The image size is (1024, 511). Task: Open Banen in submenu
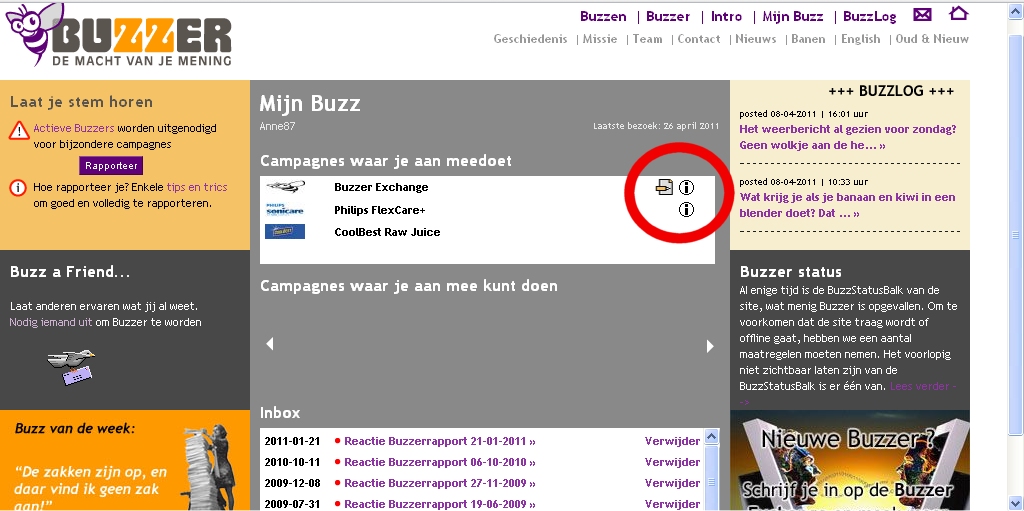click(808, 39)
